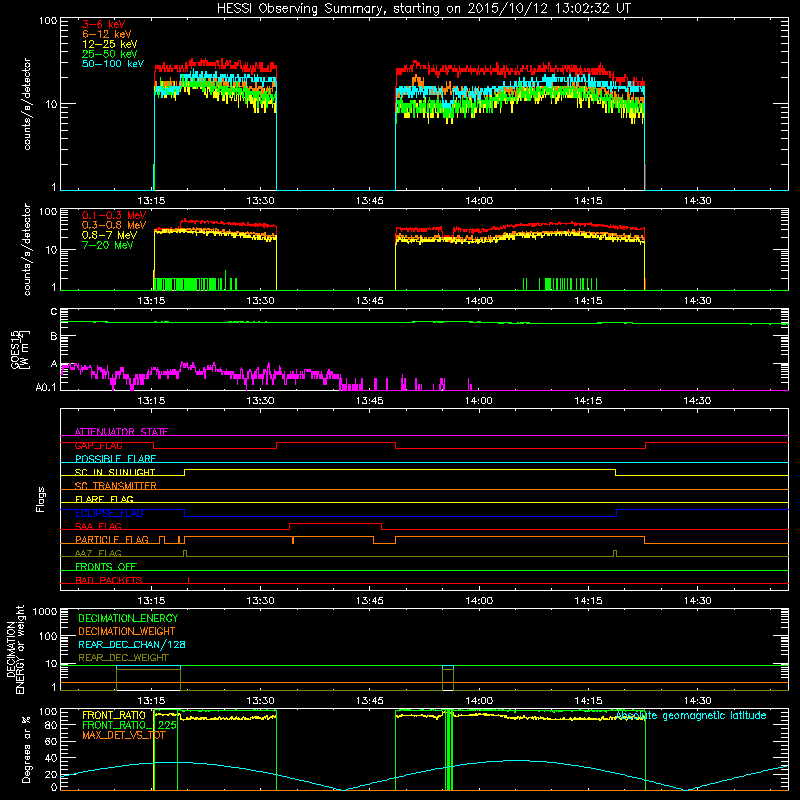Select the 3-6 keV legend label
Viewport: 800px width, 800px height.
(104, 24)
